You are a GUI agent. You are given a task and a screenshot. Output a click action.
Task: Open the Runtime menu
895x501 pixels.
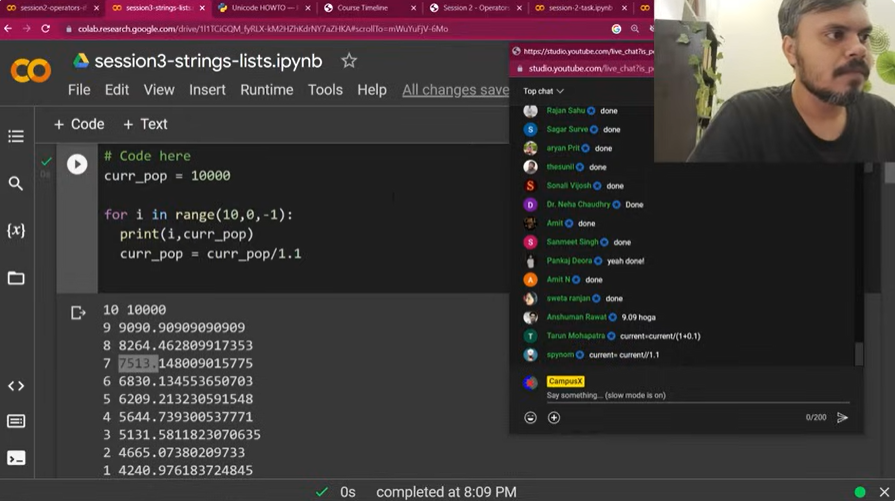pos(267,90)
